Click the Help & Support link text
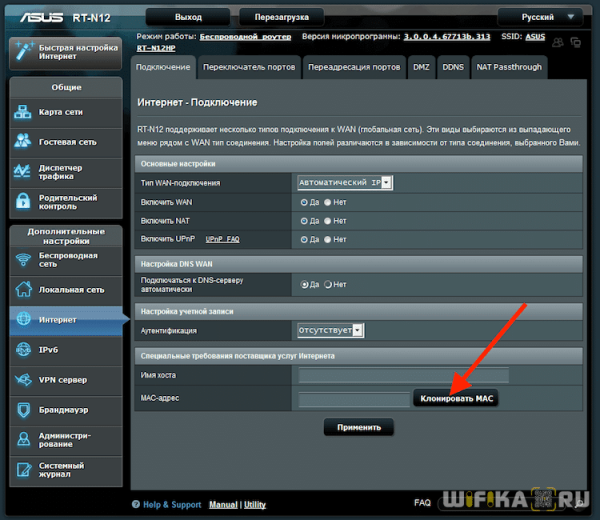Viewport: 600px width, 520px height. [x=172, y=505]
